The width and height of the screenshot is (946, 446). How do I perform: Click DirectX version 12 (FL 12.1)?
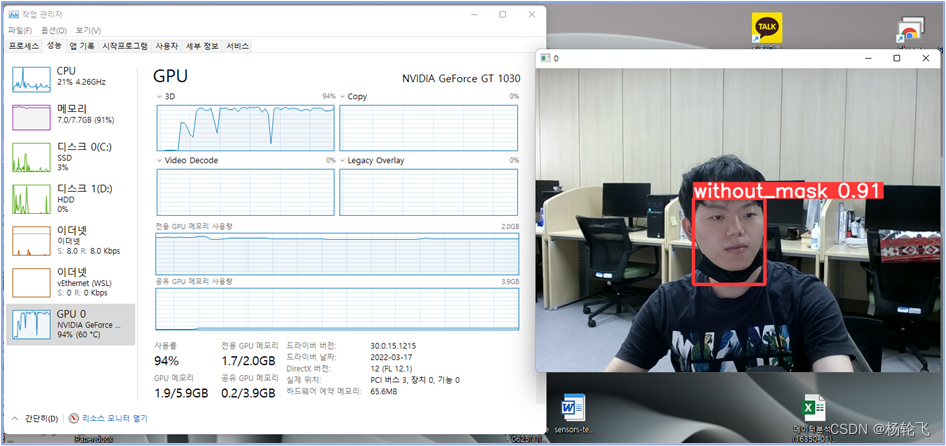(392, 368)
